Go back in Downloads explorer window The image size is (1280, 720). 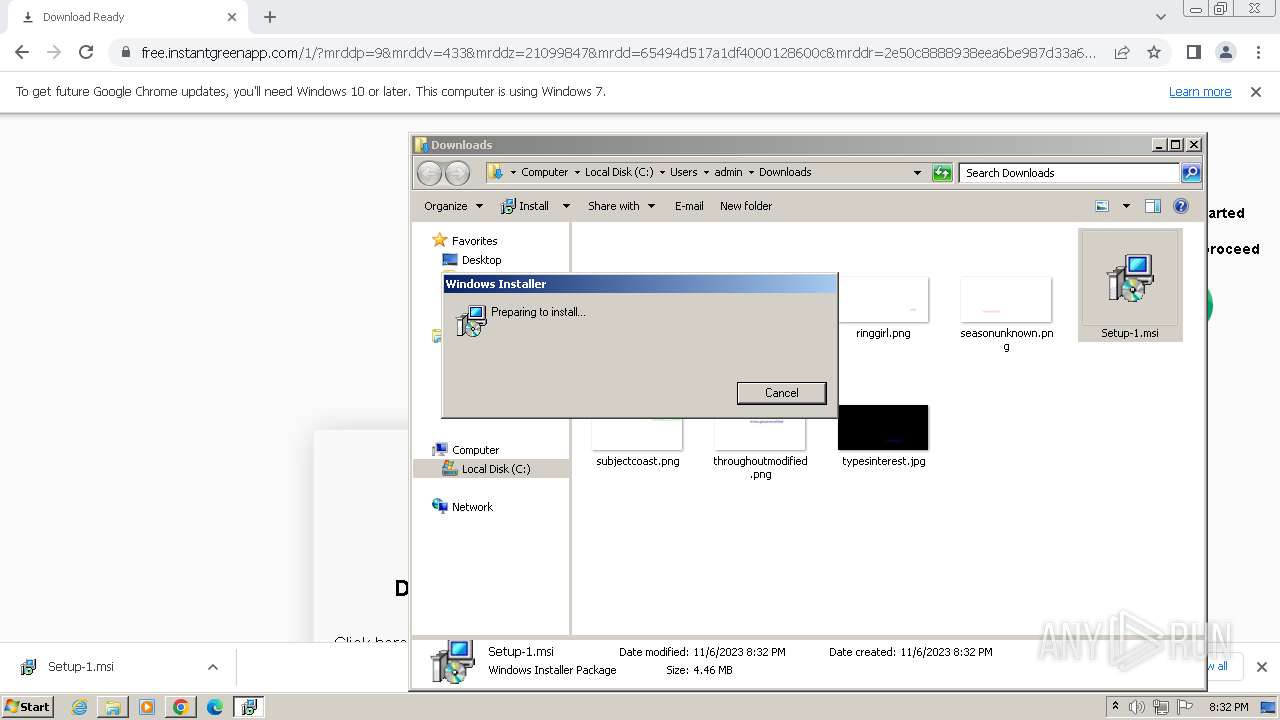tap(429, 173)
